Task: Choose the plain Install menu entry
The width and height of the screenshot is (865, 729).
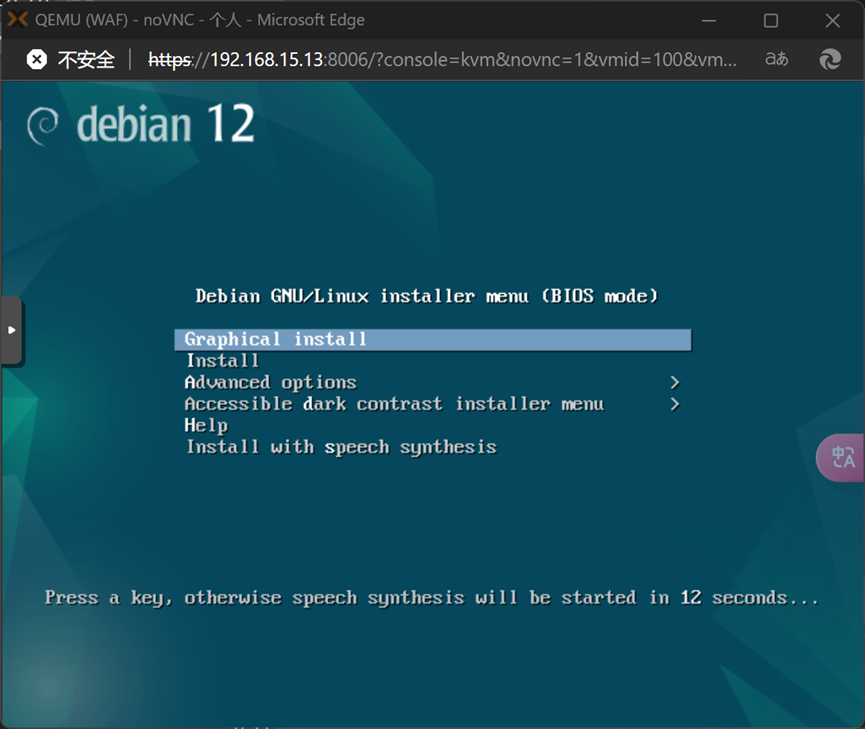Action: point(222,361)
